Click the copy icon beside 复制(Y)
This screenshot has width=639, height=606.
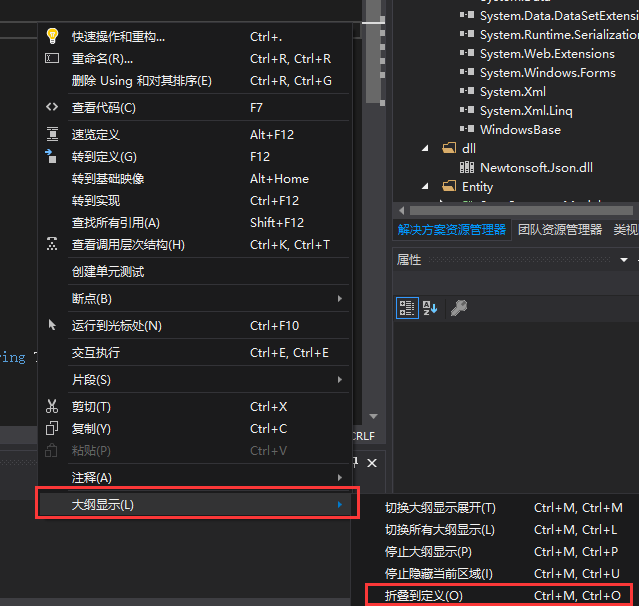click(x=52, y=428)
